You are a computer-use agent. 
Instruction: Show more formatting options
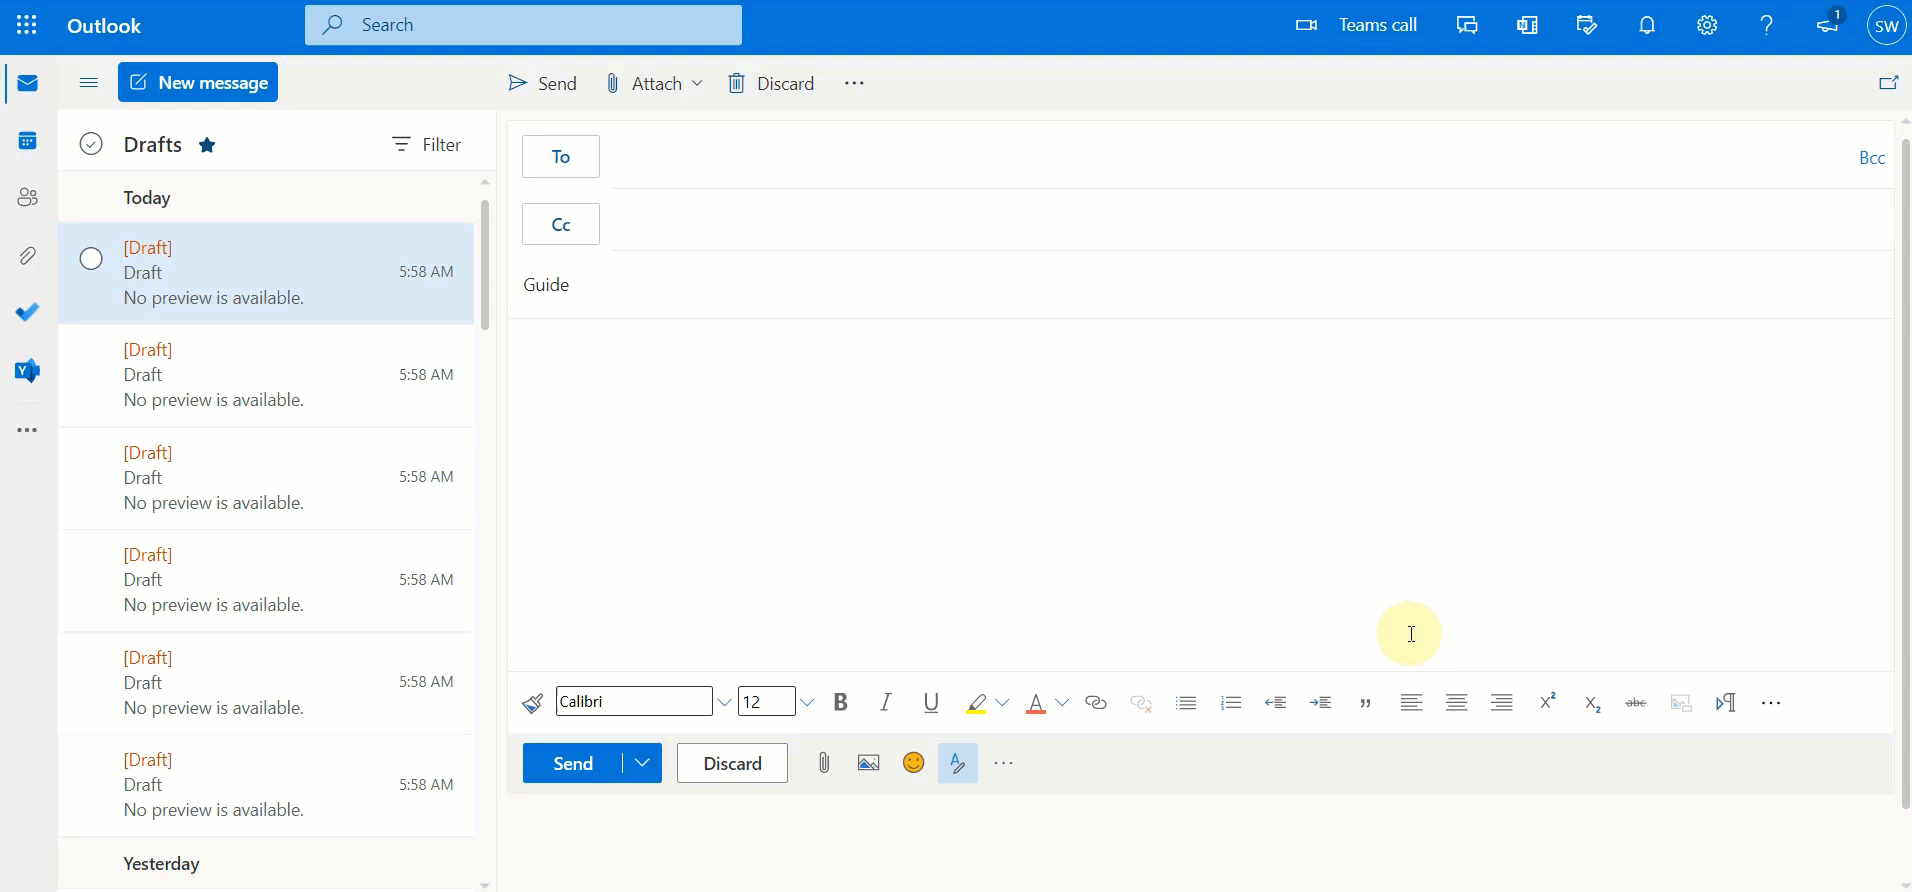pyautogui.click(x=1771, y=703)
